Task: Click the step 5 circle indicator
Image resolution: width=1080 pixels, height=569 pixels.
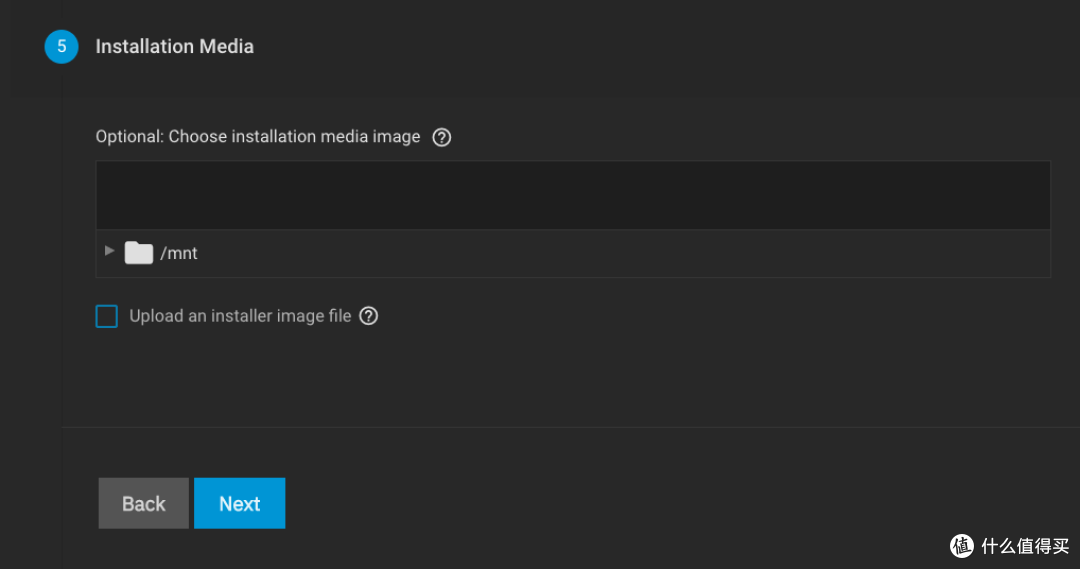Action: 61,47
